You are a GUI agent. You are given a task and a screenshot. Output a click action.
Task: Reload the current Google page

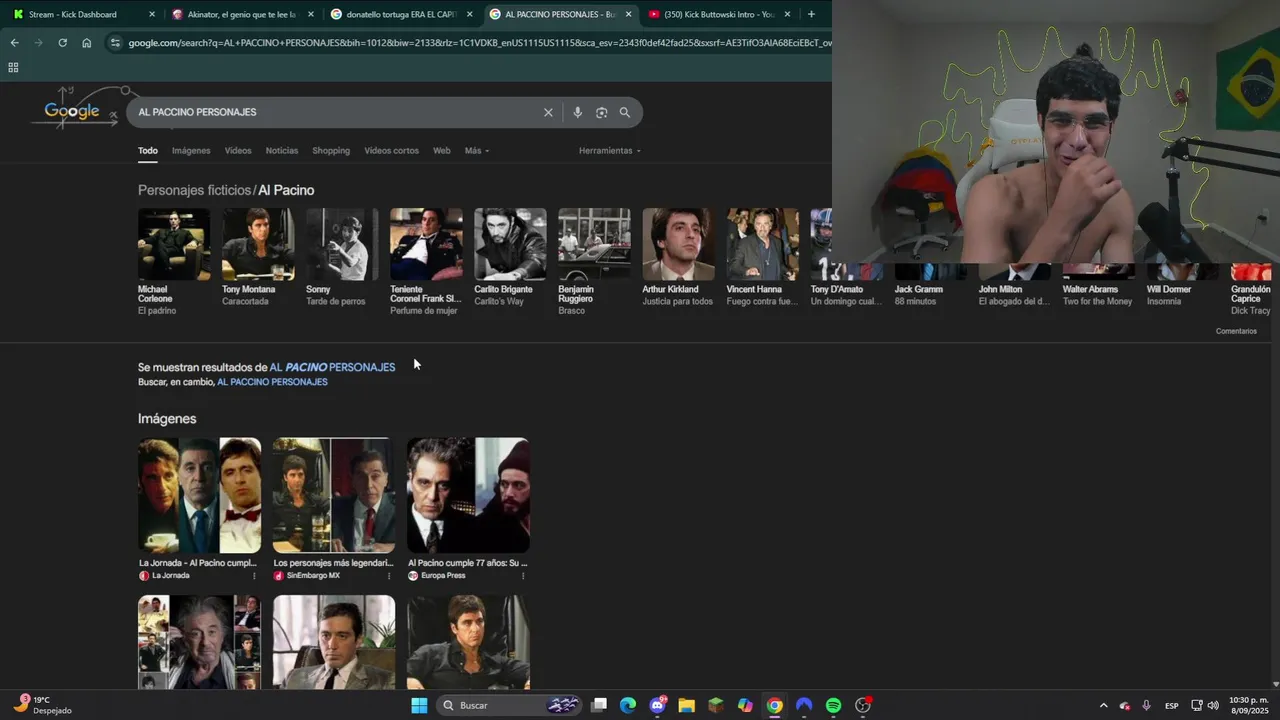coord(62,43)
